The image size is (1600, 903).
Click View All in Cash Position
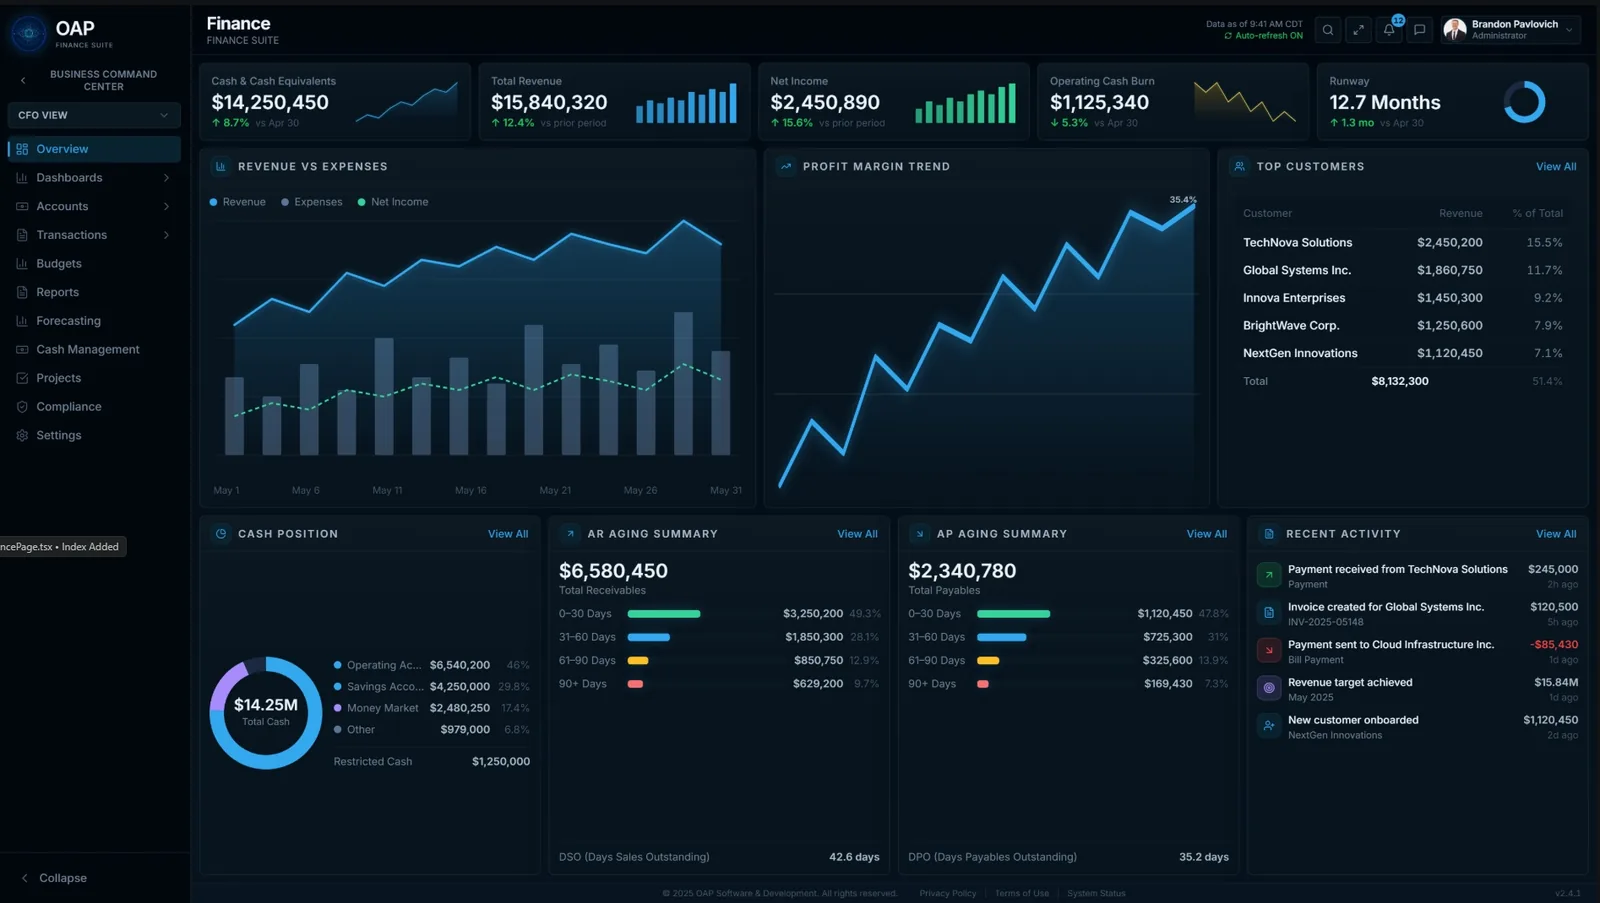[x=508, y=534]
